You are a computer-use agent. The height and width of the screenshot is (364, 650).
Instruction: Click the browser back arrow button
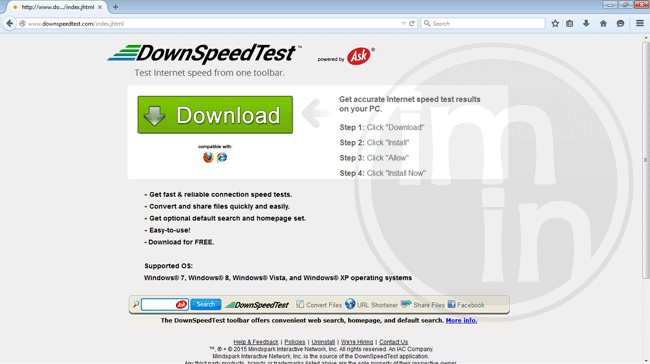[10, 24]
